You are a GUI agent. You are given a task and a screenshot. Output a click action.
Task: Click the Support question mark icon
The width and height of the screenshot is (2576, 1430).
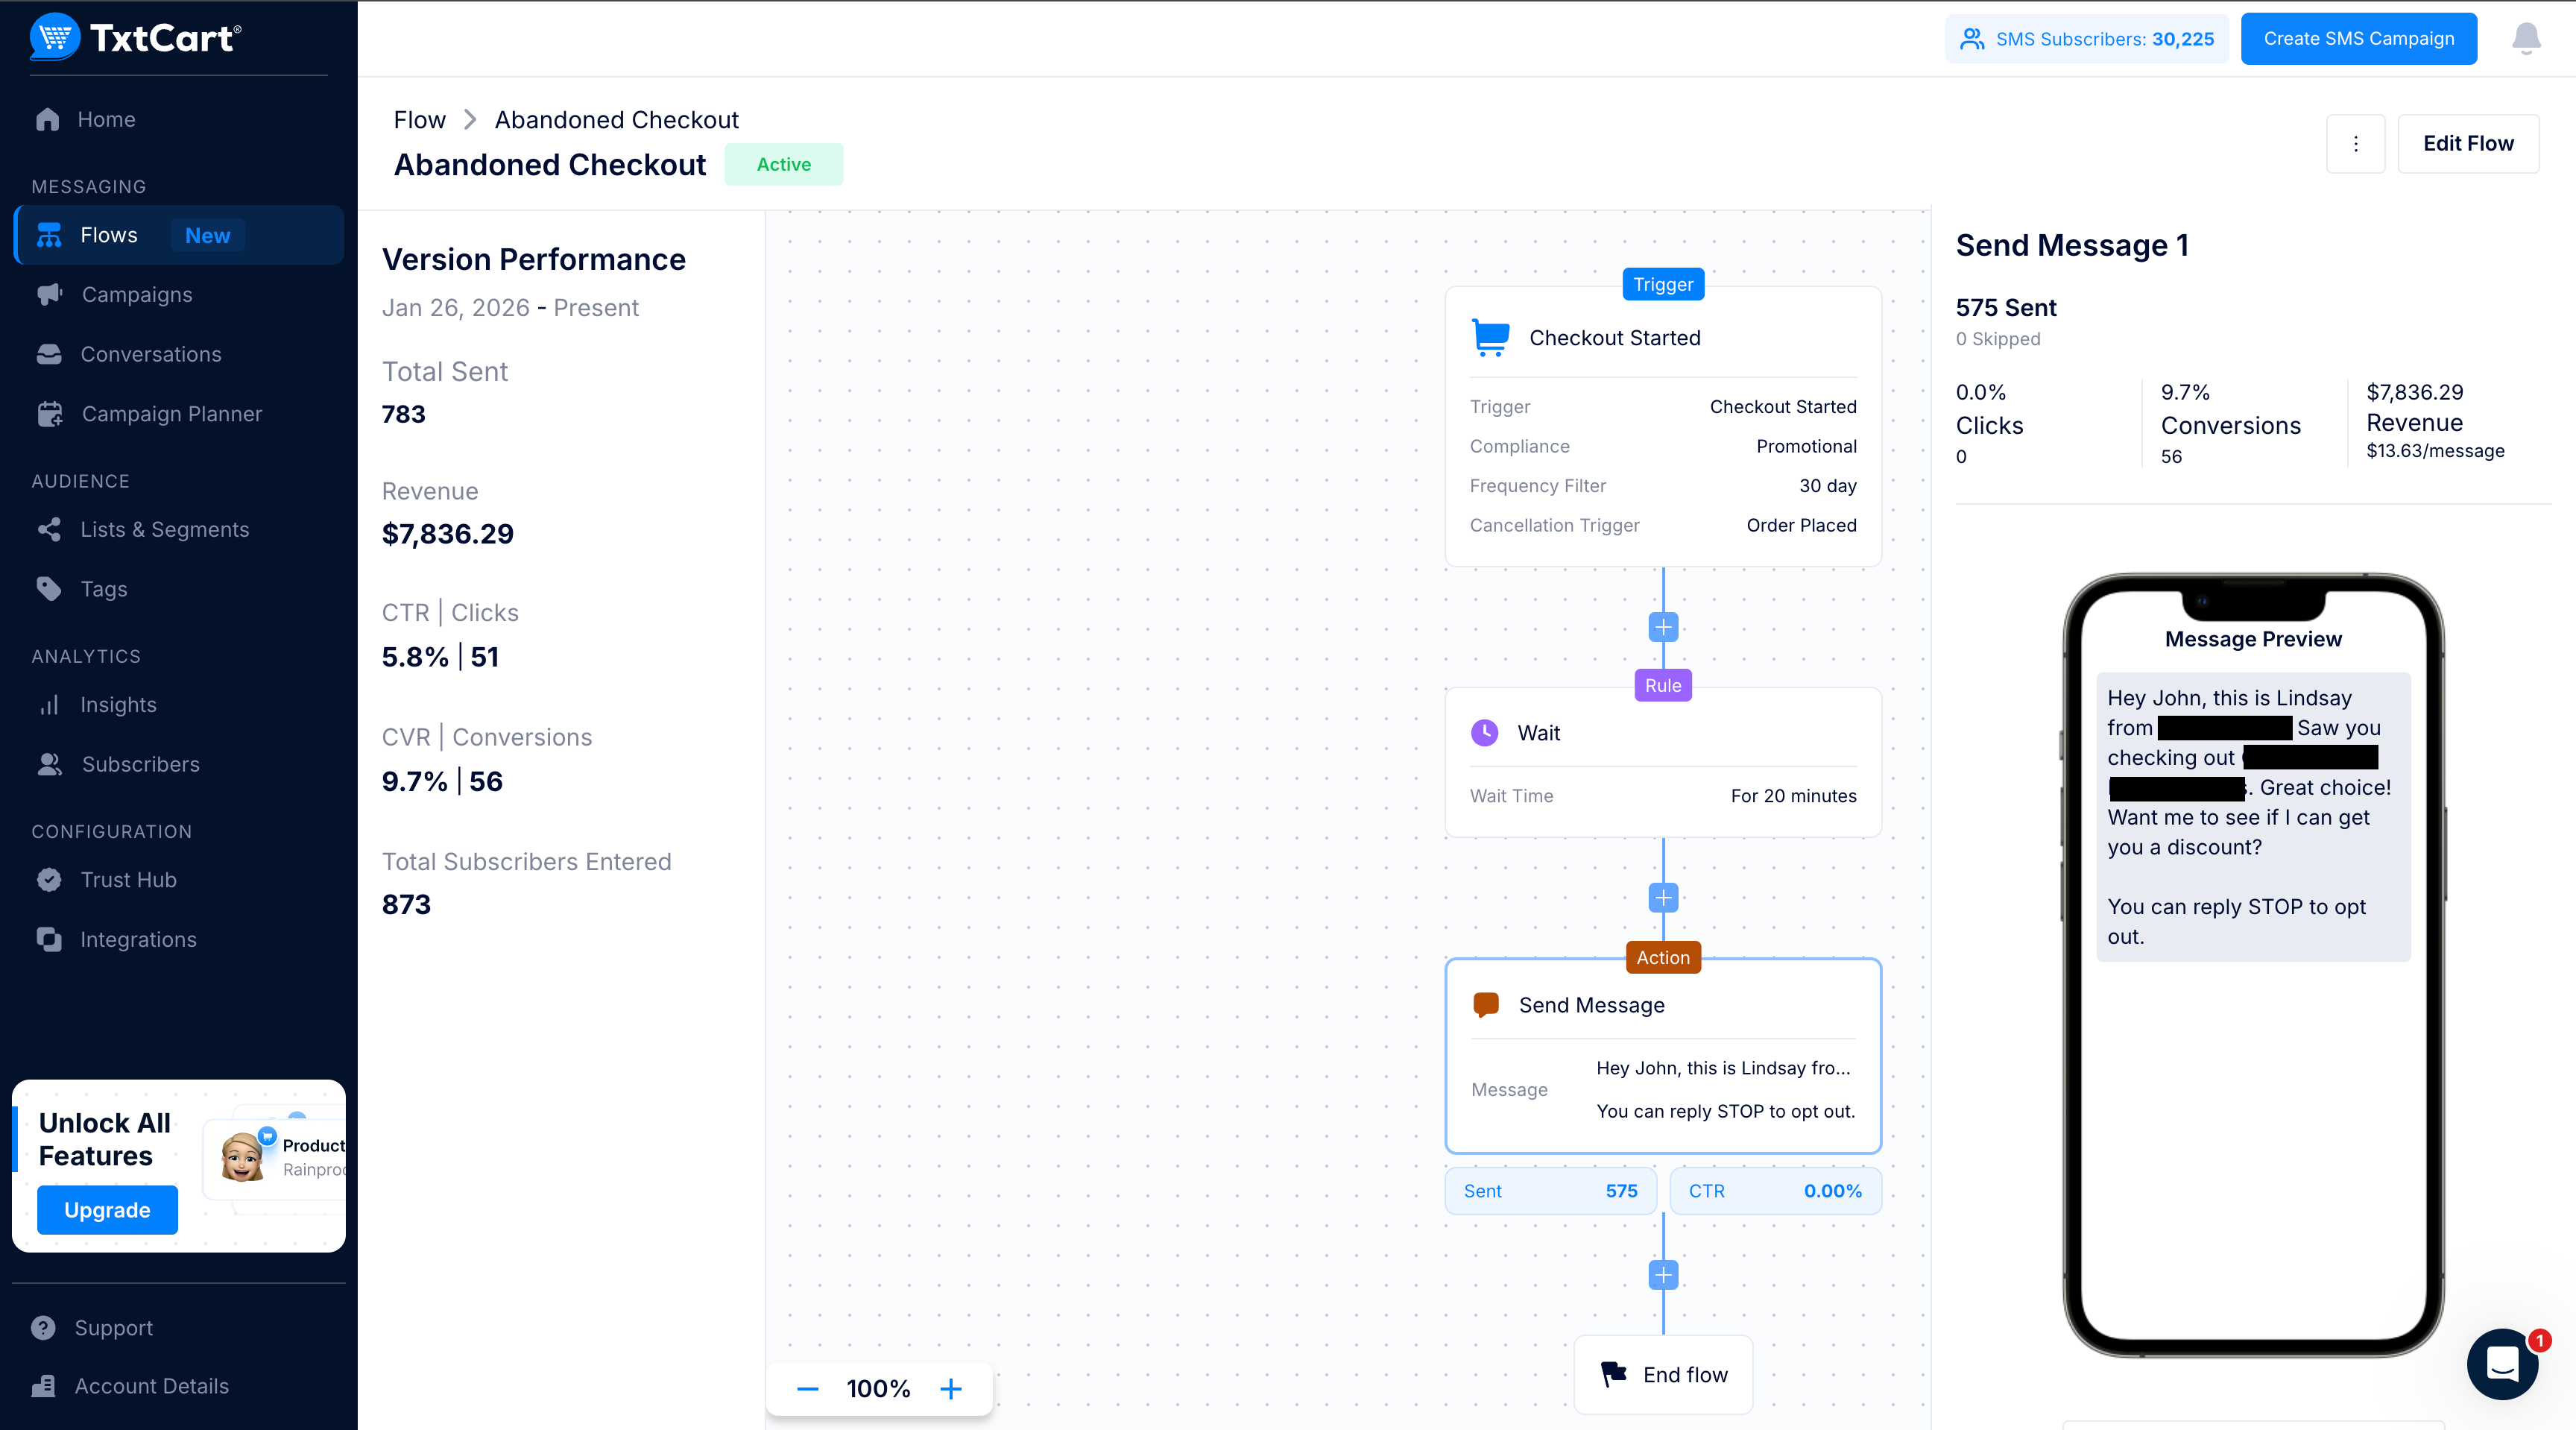coord(43,1328)
